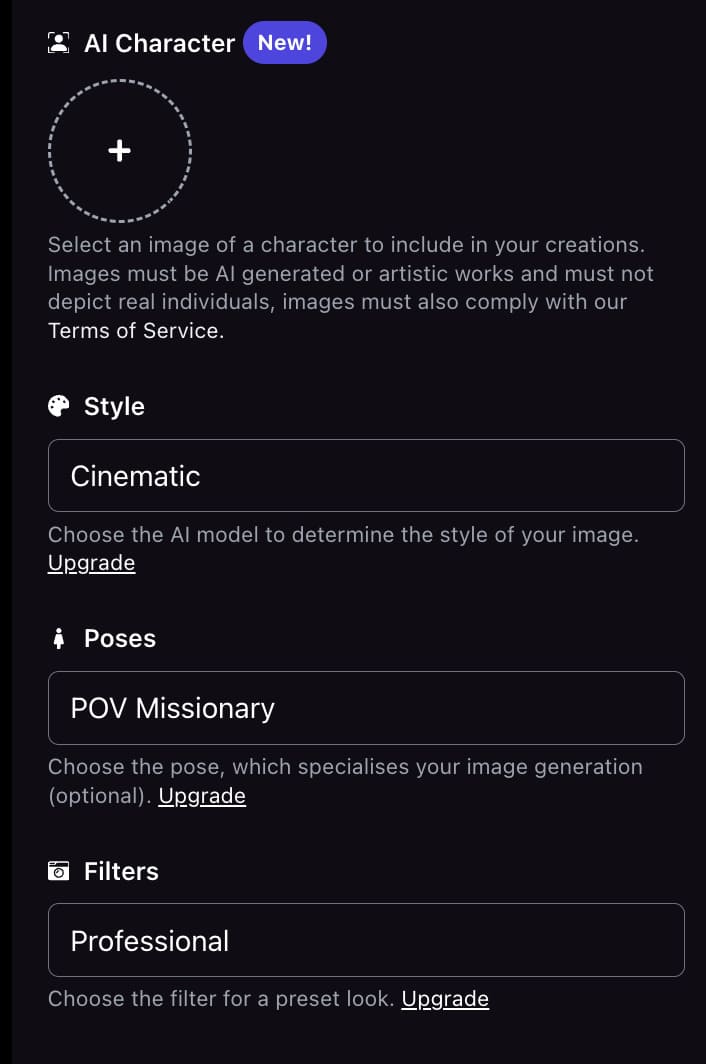Open the Cinematic style dropdown
The image size is (706, 1064).
coord(366,476)
